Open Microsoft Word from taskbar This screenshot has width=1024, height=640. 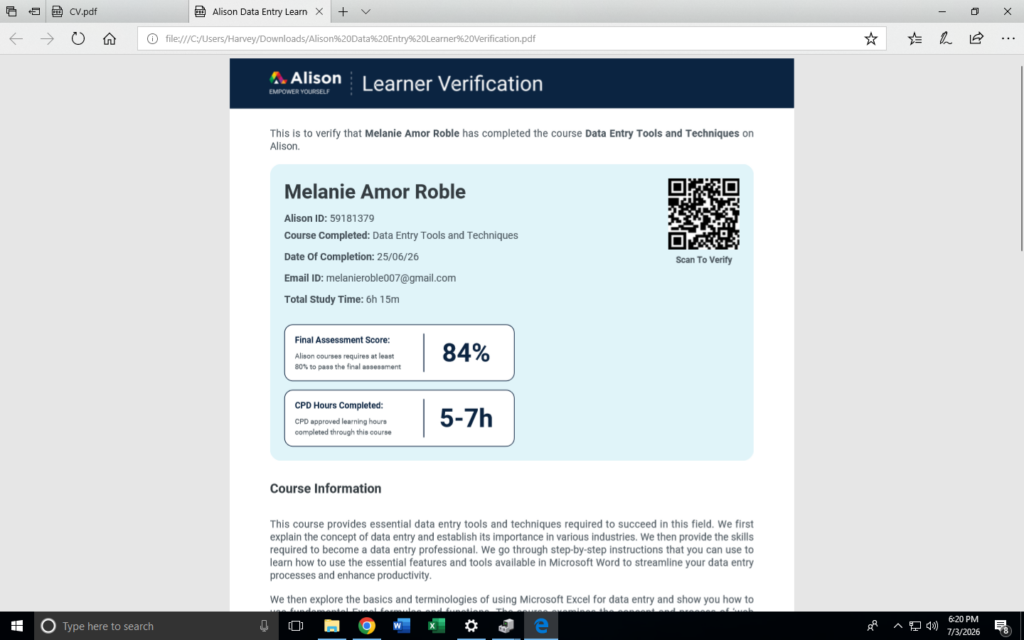pos(402,626)
